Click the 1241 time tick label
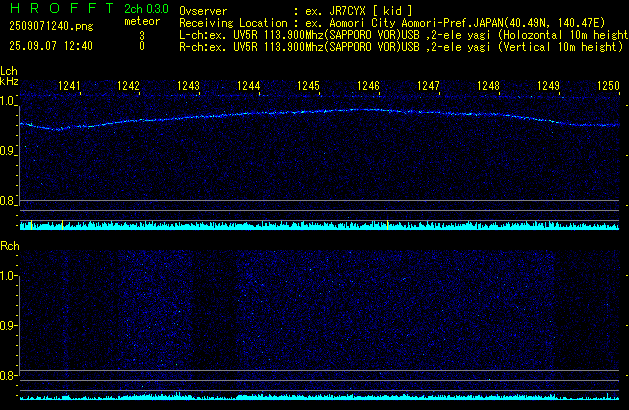The height and width of the screenshot is (410, 629). click(x=69, y=86)
